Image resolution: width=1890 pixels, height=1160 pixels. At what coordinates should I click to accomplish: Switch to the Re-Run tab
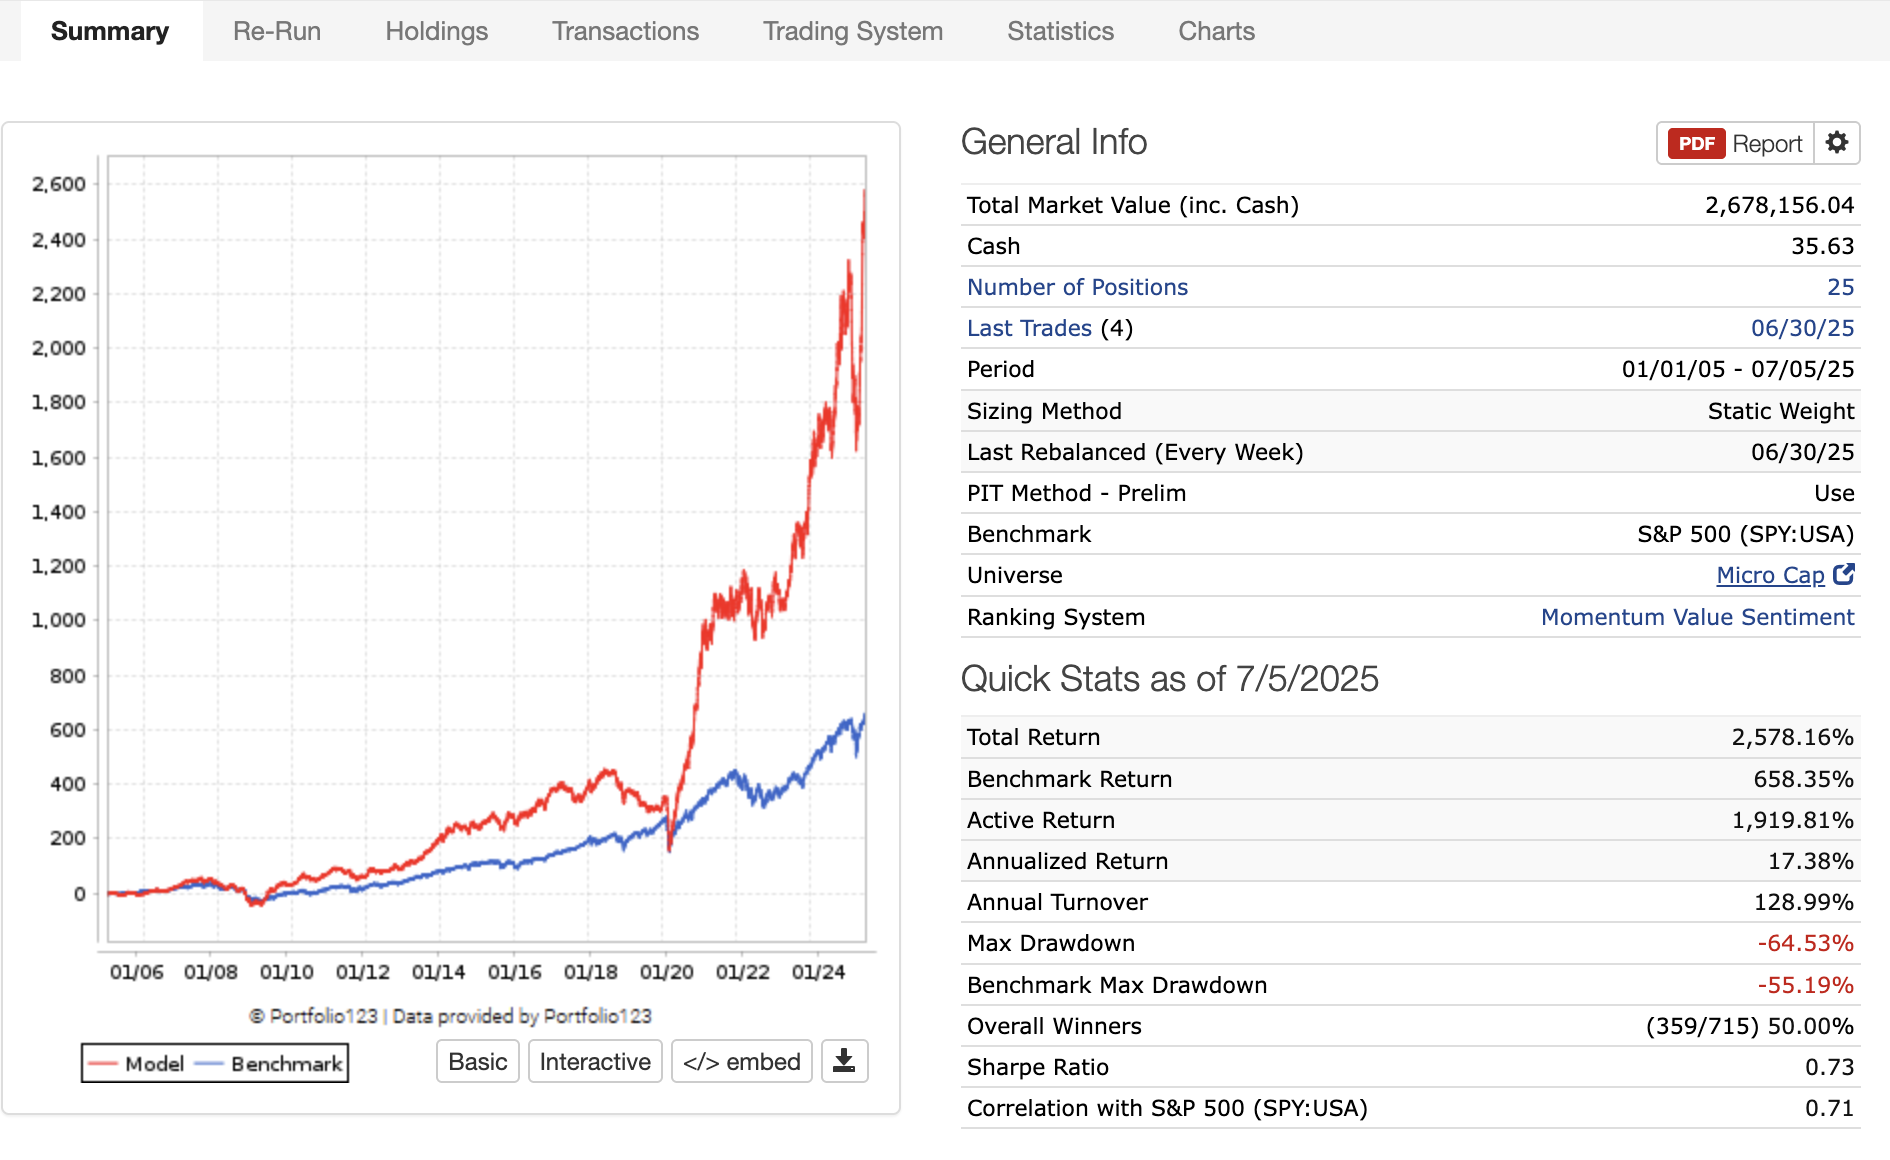tap(277, 31)
